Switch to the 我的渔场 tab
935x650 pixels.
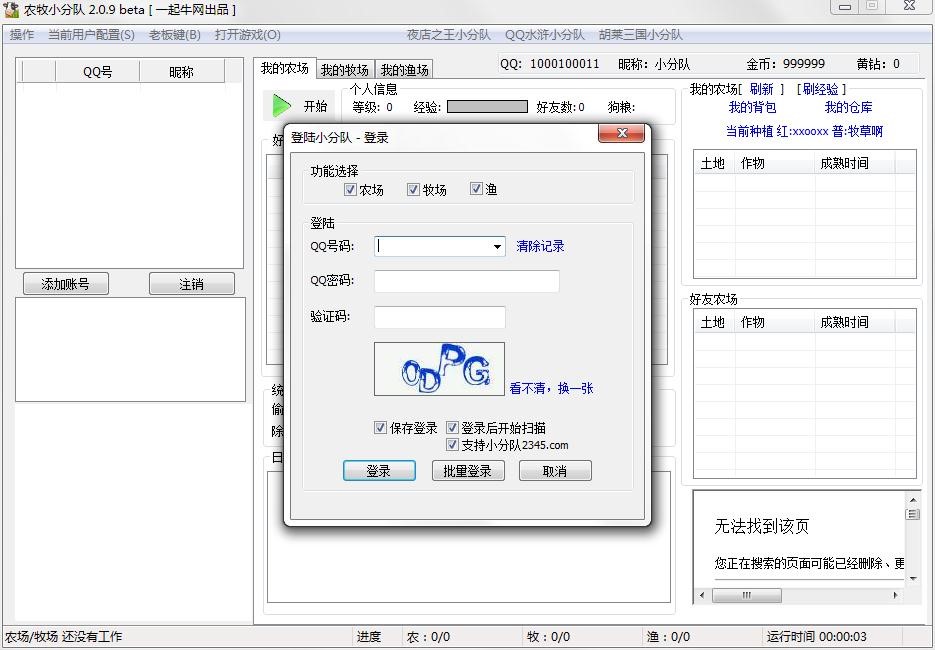pyautogui.click(x=406, y=69)
